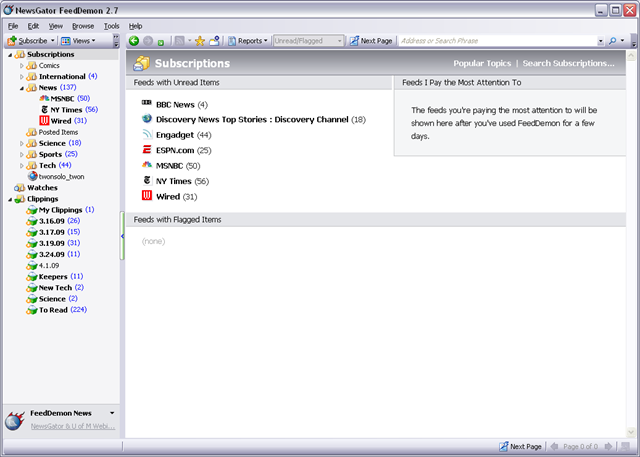Expand the Sports folder

[22, 155]
